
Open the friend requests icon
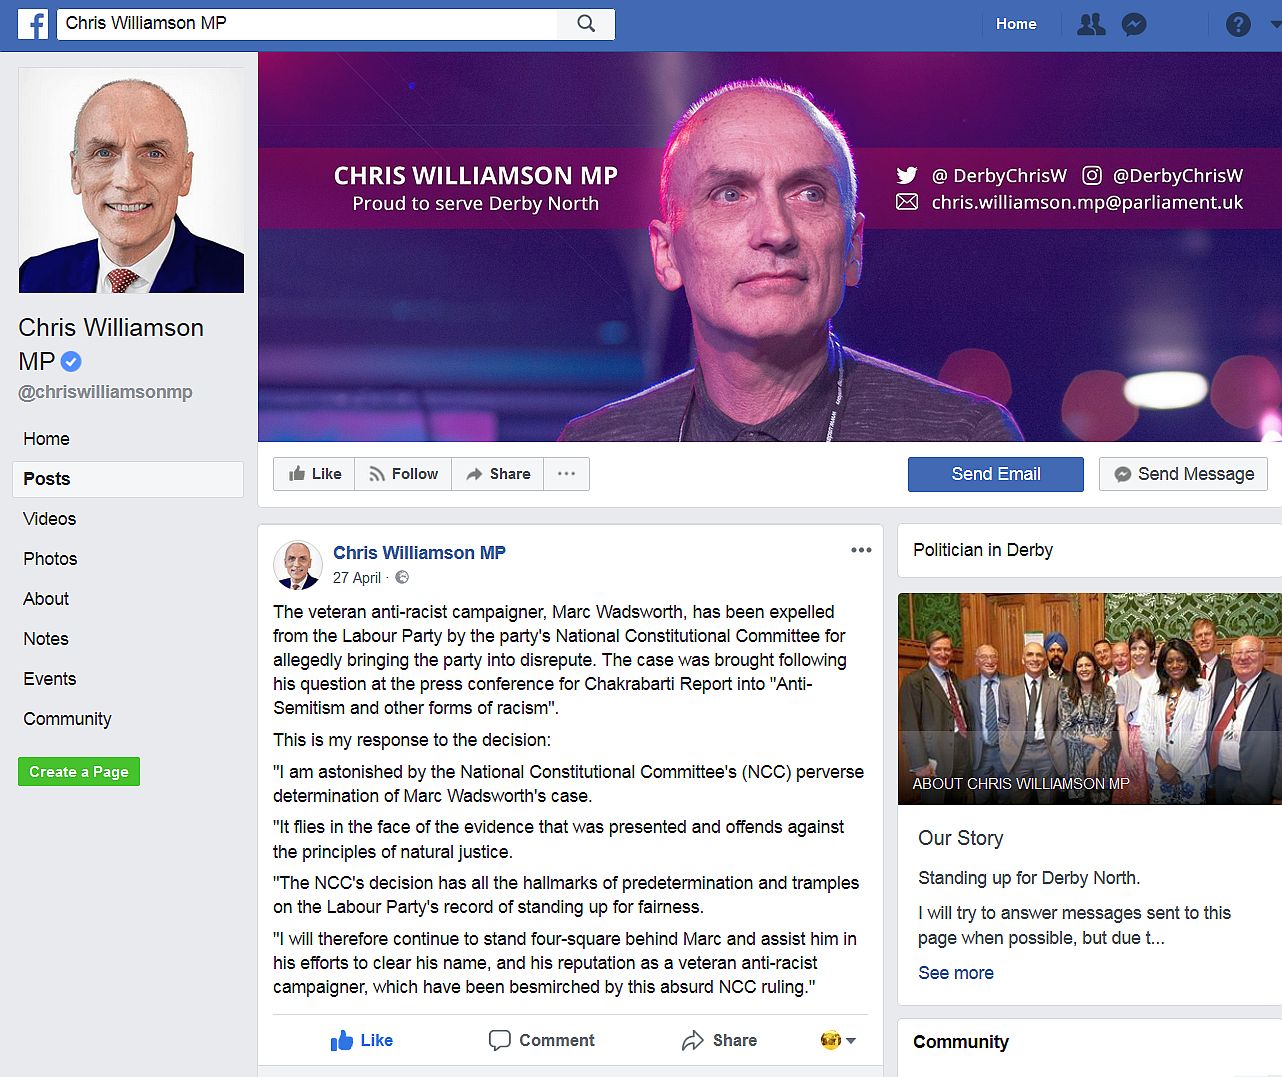(x=1091, y=24)
